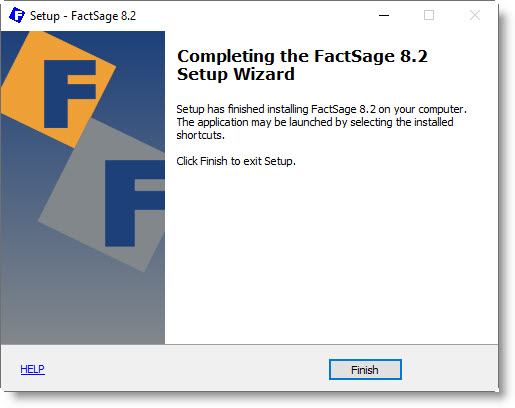Click the 'Setup has finished installing' sentence
The height and width of the screenshot is (408, 515).
point(321,109)
